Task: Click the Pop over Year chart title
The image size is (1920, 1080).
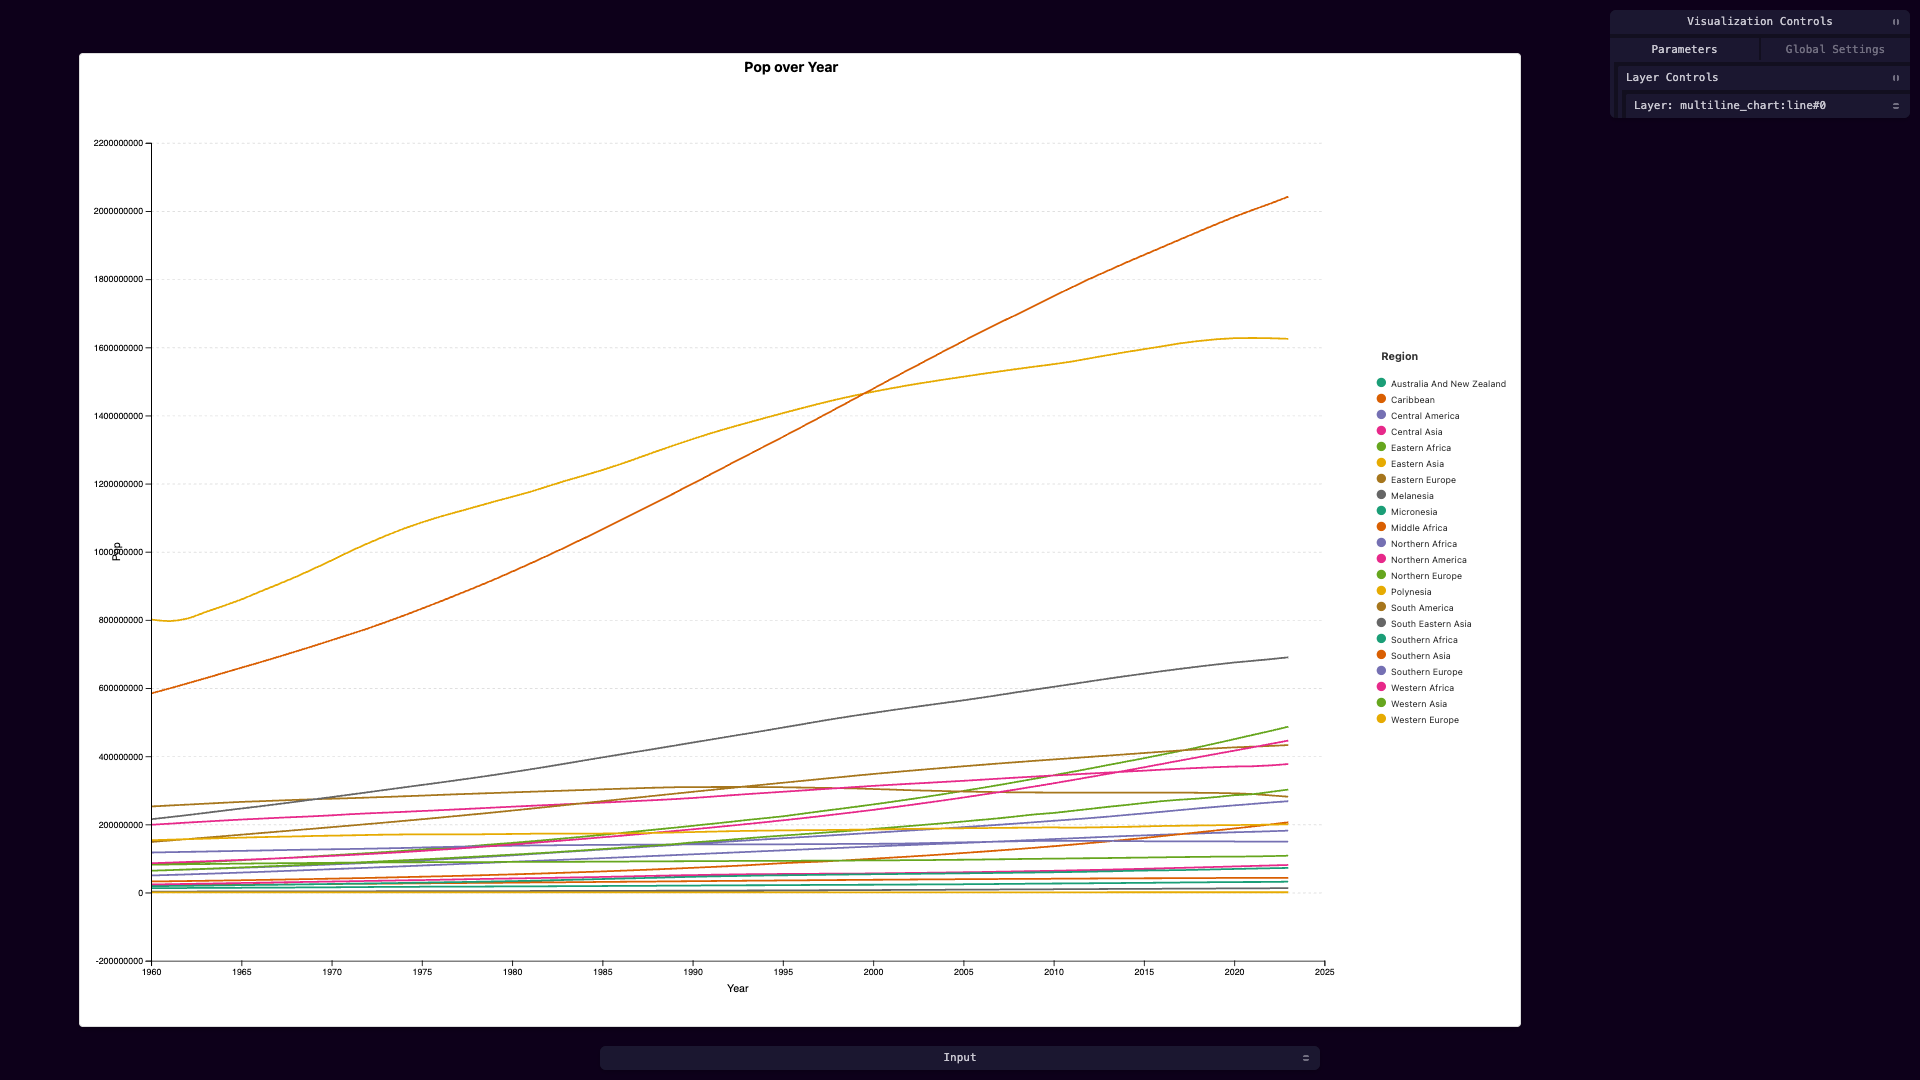Action: click(x=791, y=67)
